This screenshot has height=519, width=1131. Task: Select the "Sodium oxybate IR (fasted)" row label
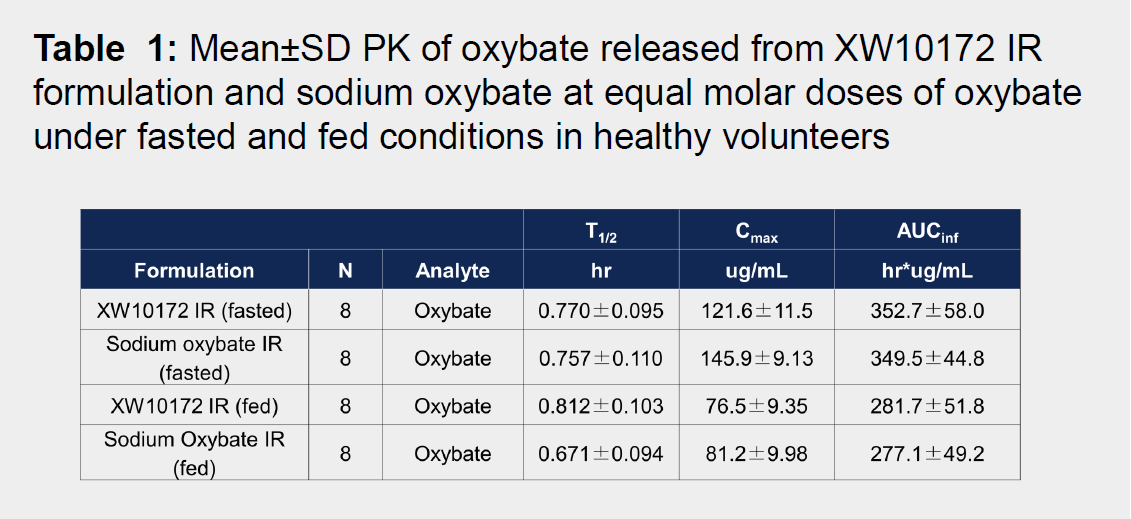pos(194,358)
